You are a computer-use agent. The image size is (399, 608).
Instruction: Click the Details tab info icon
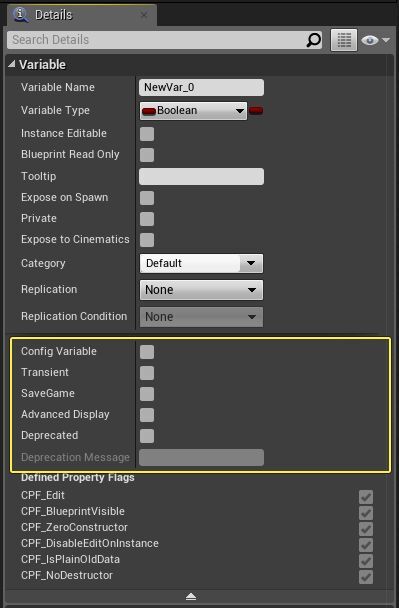[x=21, y=15]
